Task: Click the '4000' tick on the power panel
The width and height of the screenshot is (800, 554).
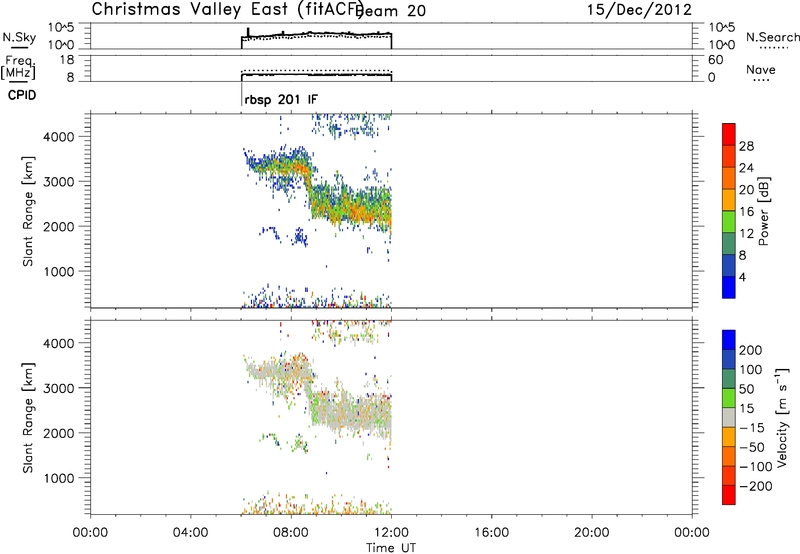Action: tap(59, 137)
